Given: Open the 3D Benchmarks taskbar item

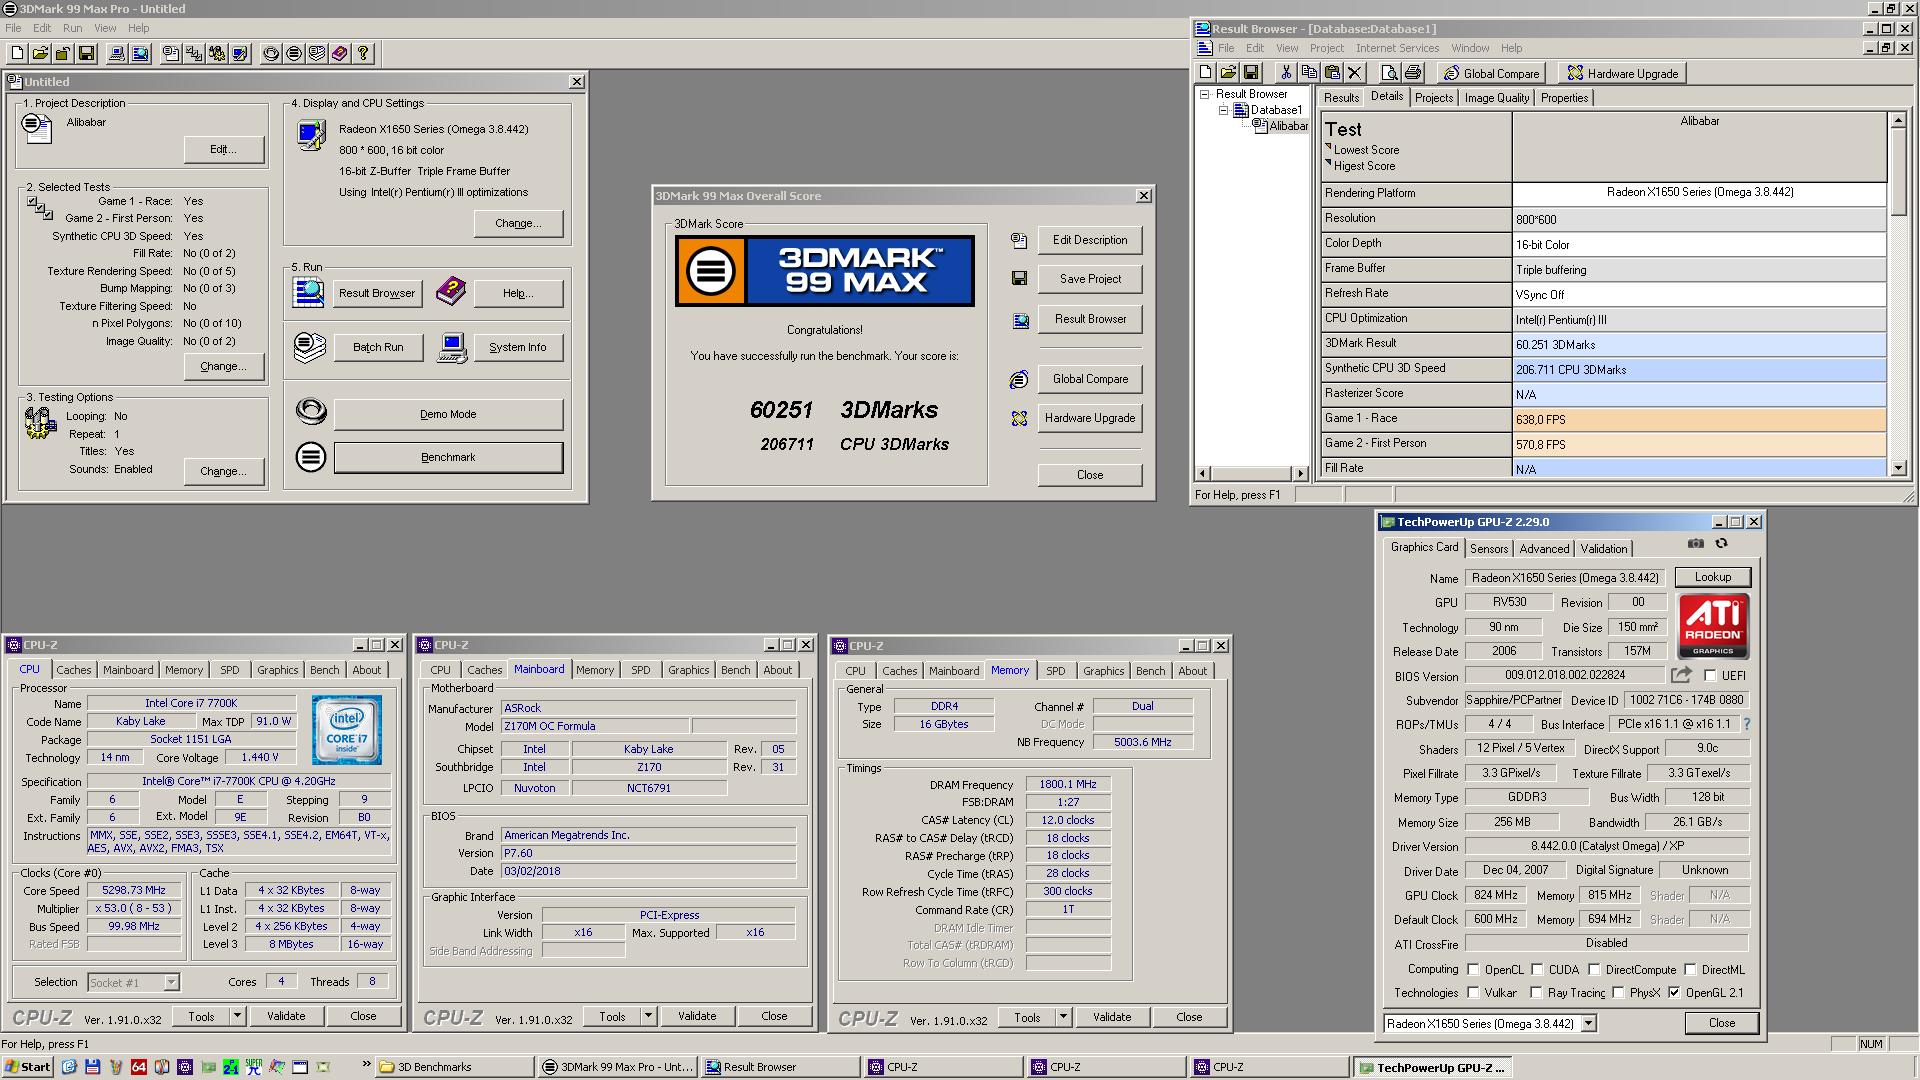Looking at the screenshot, I should [455, 1066].
